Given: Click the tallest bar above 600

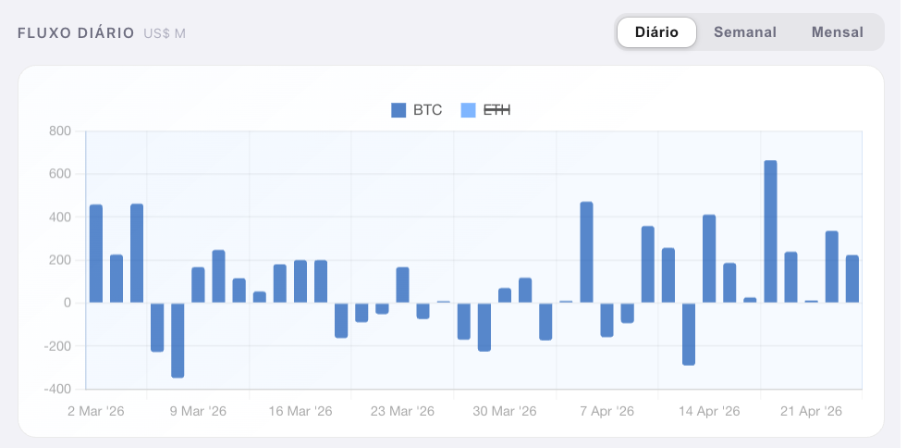Looking at the screenshot, I should (x=770, y=232).
